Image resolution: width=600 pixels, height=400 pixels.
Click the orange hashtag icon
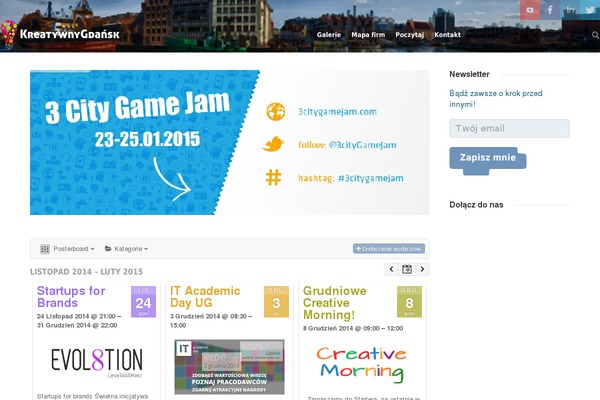[x=273, y=178]
